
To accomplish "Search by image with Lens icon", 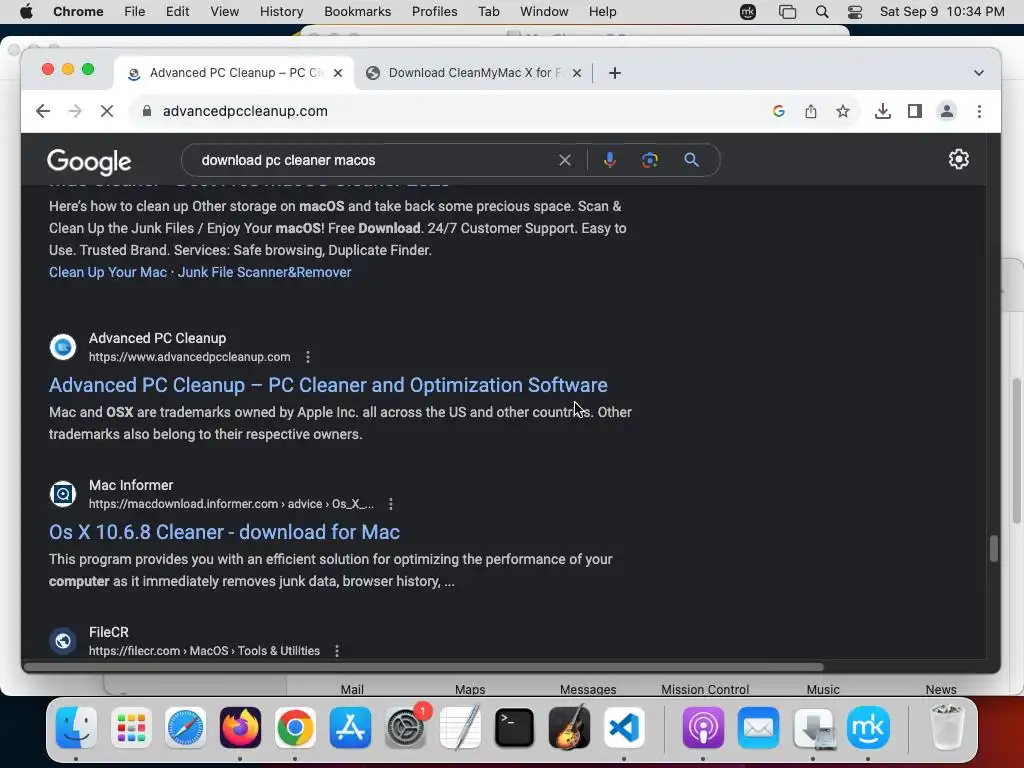I will pyautogui.click(x=650, y=160).
